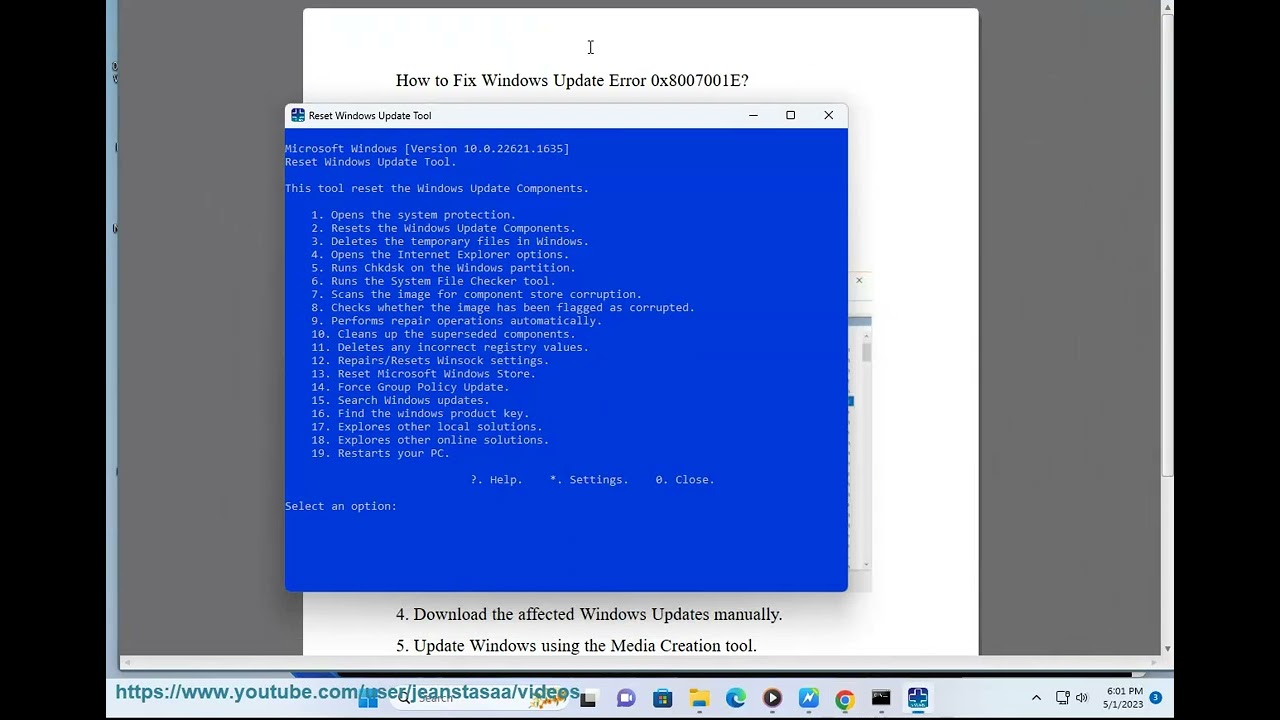Click '14. Force Group Policy Update.'
Screen dimensions: 1280x720
[410, 387]
